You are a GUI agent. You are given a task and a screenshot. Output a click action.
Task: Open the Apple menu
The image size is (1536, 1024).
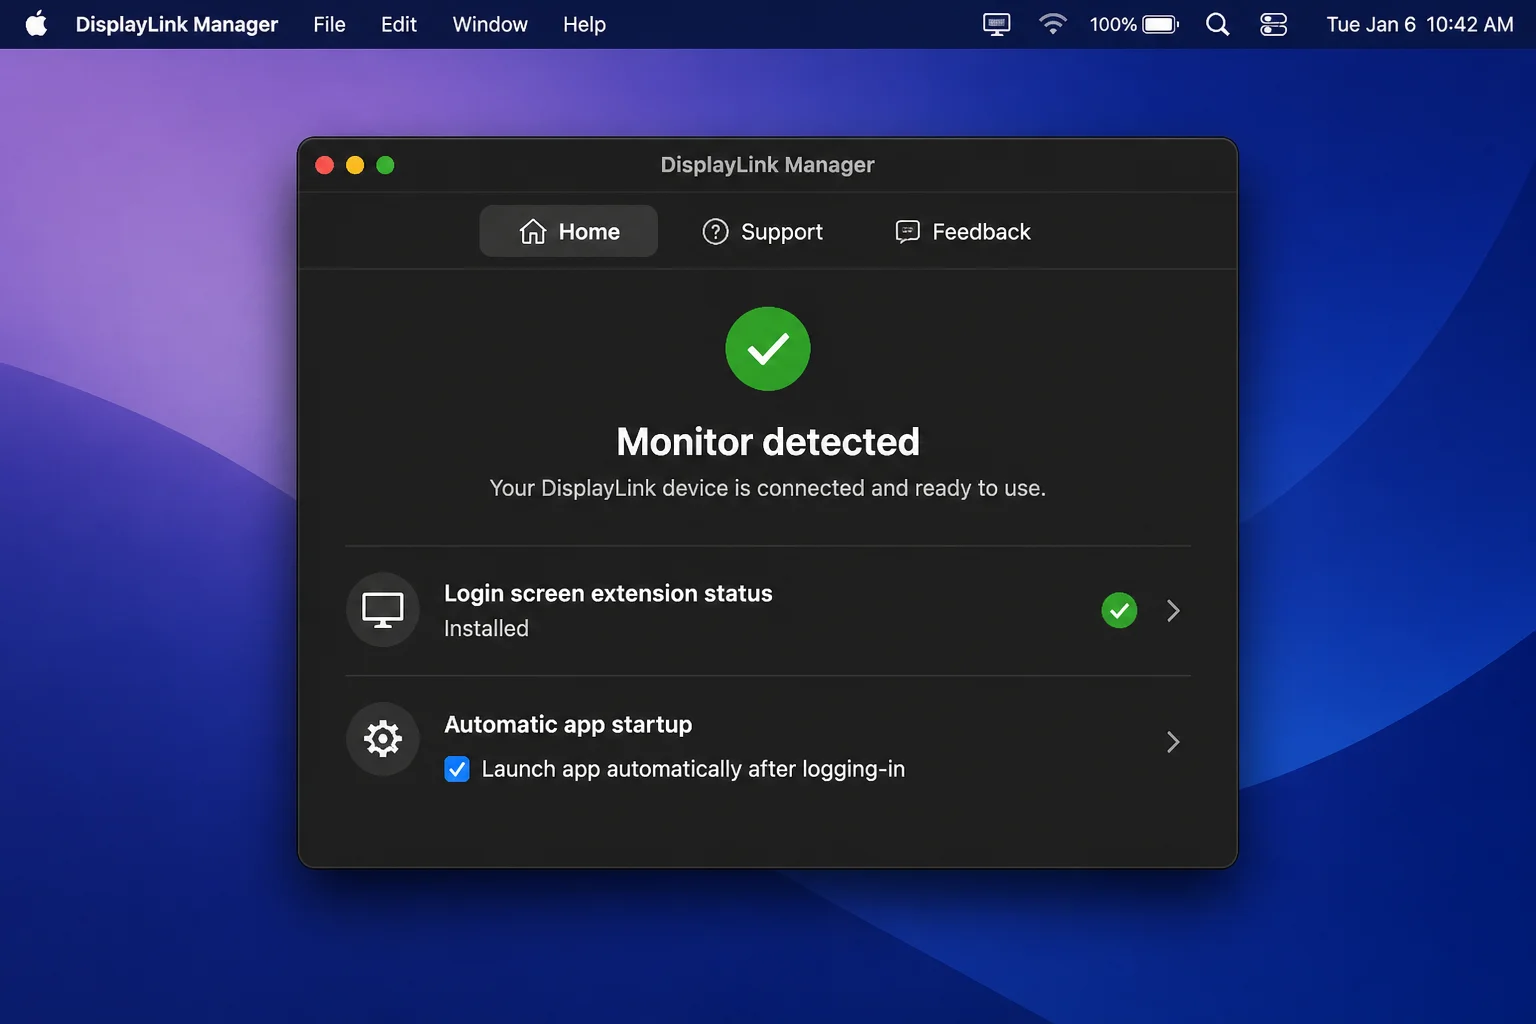pyautogui.click(x=36, y=24)
